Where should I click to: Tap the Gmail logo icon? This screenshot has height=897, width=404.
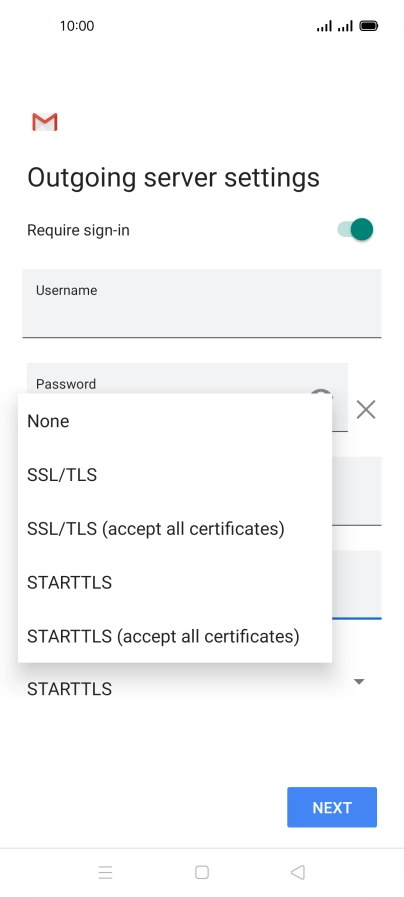click(x=45, y=122)
